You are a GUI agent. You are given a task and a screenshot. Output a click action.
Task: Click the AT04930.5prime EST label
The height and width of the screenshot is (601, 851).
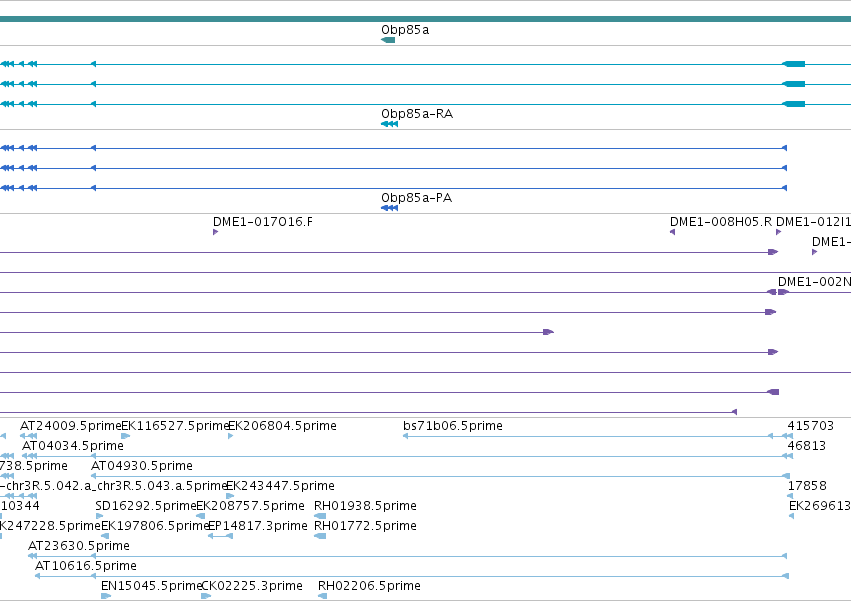[142, 466]
